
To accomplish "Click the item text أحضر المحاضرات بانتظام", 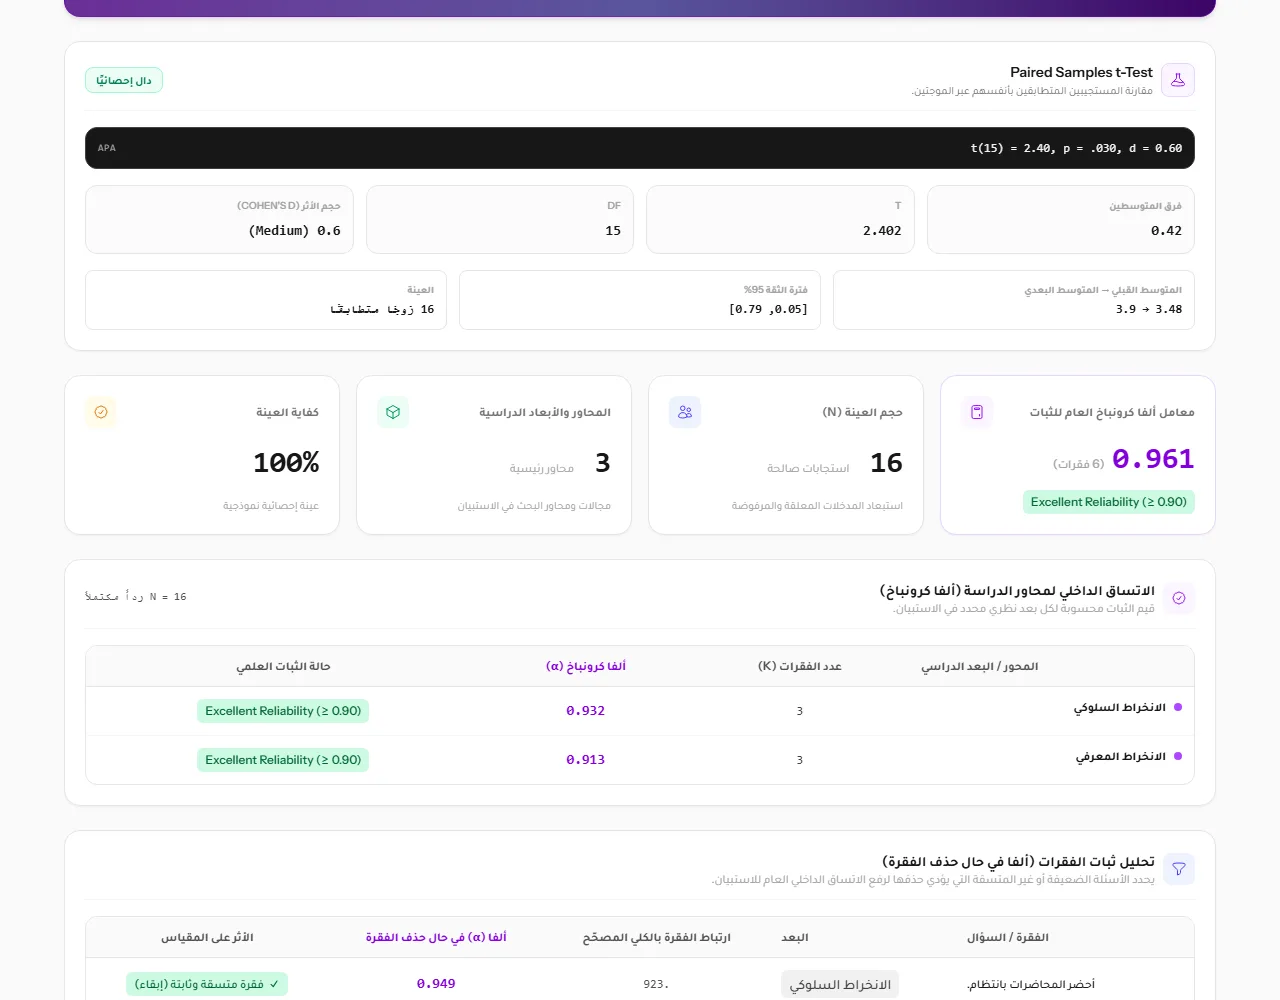I will 1031,984.
